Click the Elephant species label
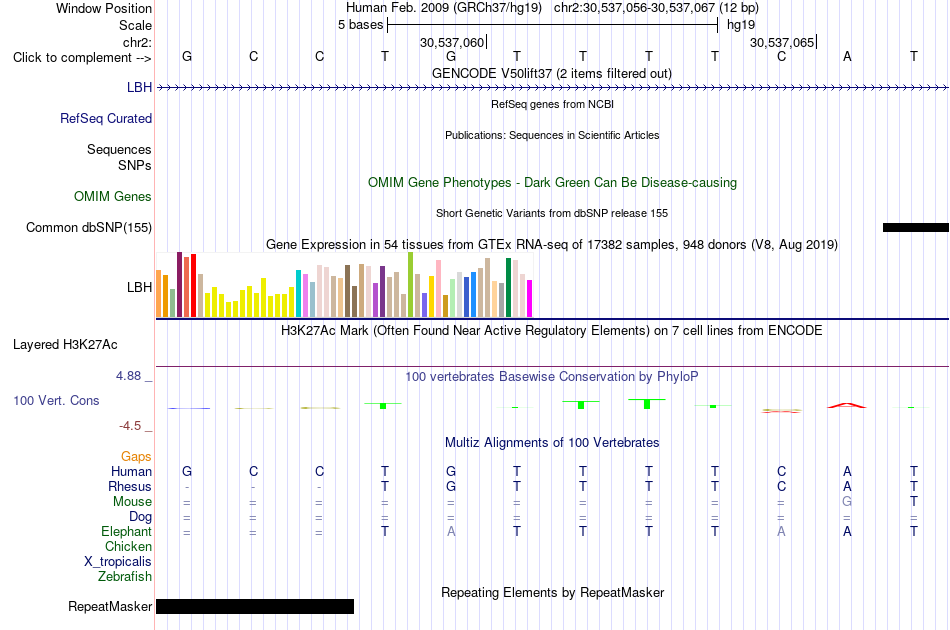Screen dimensions: 950x630 coord(127,531)
